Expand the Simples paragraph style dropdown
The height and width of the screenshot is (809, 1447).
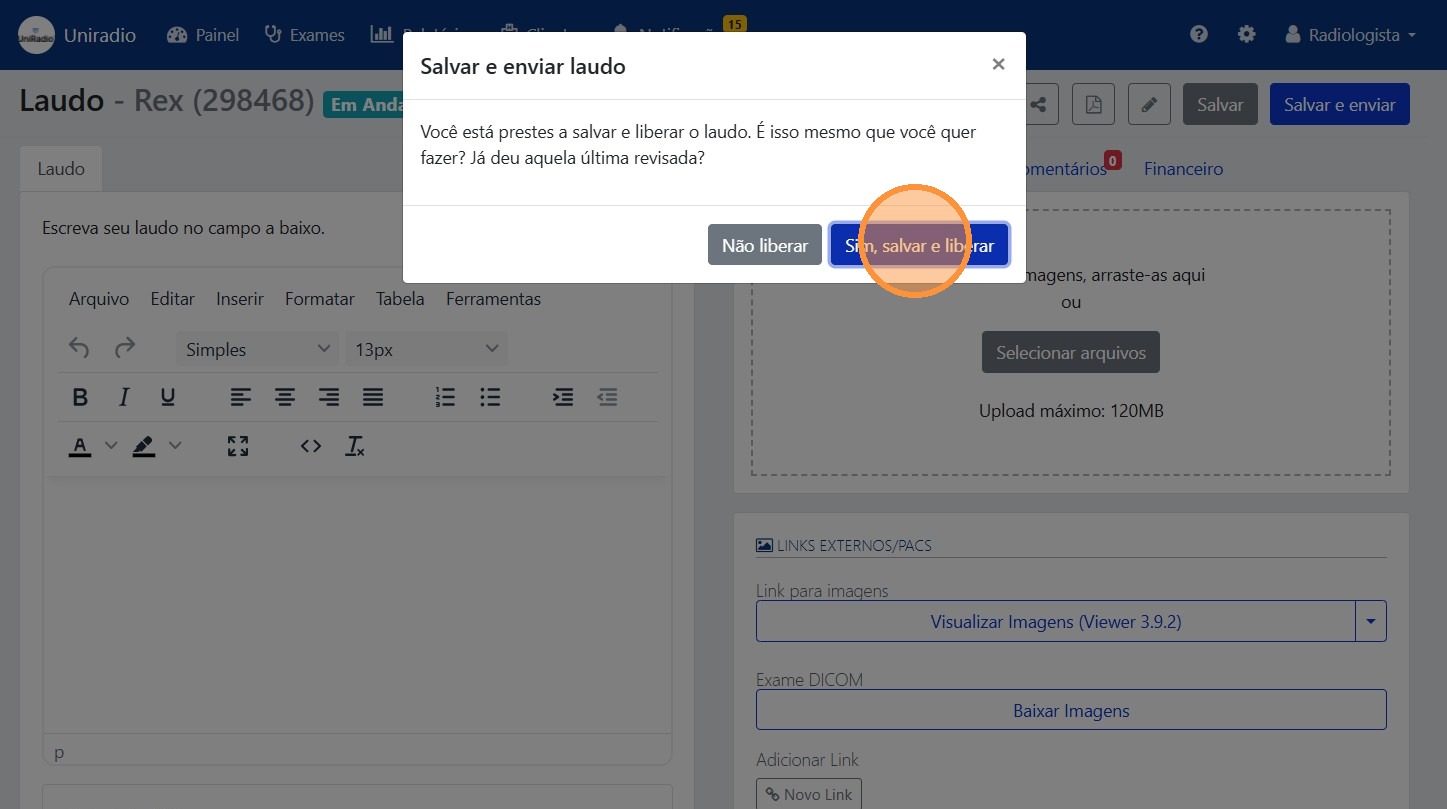pyautogui.click(x=258, y=349)
